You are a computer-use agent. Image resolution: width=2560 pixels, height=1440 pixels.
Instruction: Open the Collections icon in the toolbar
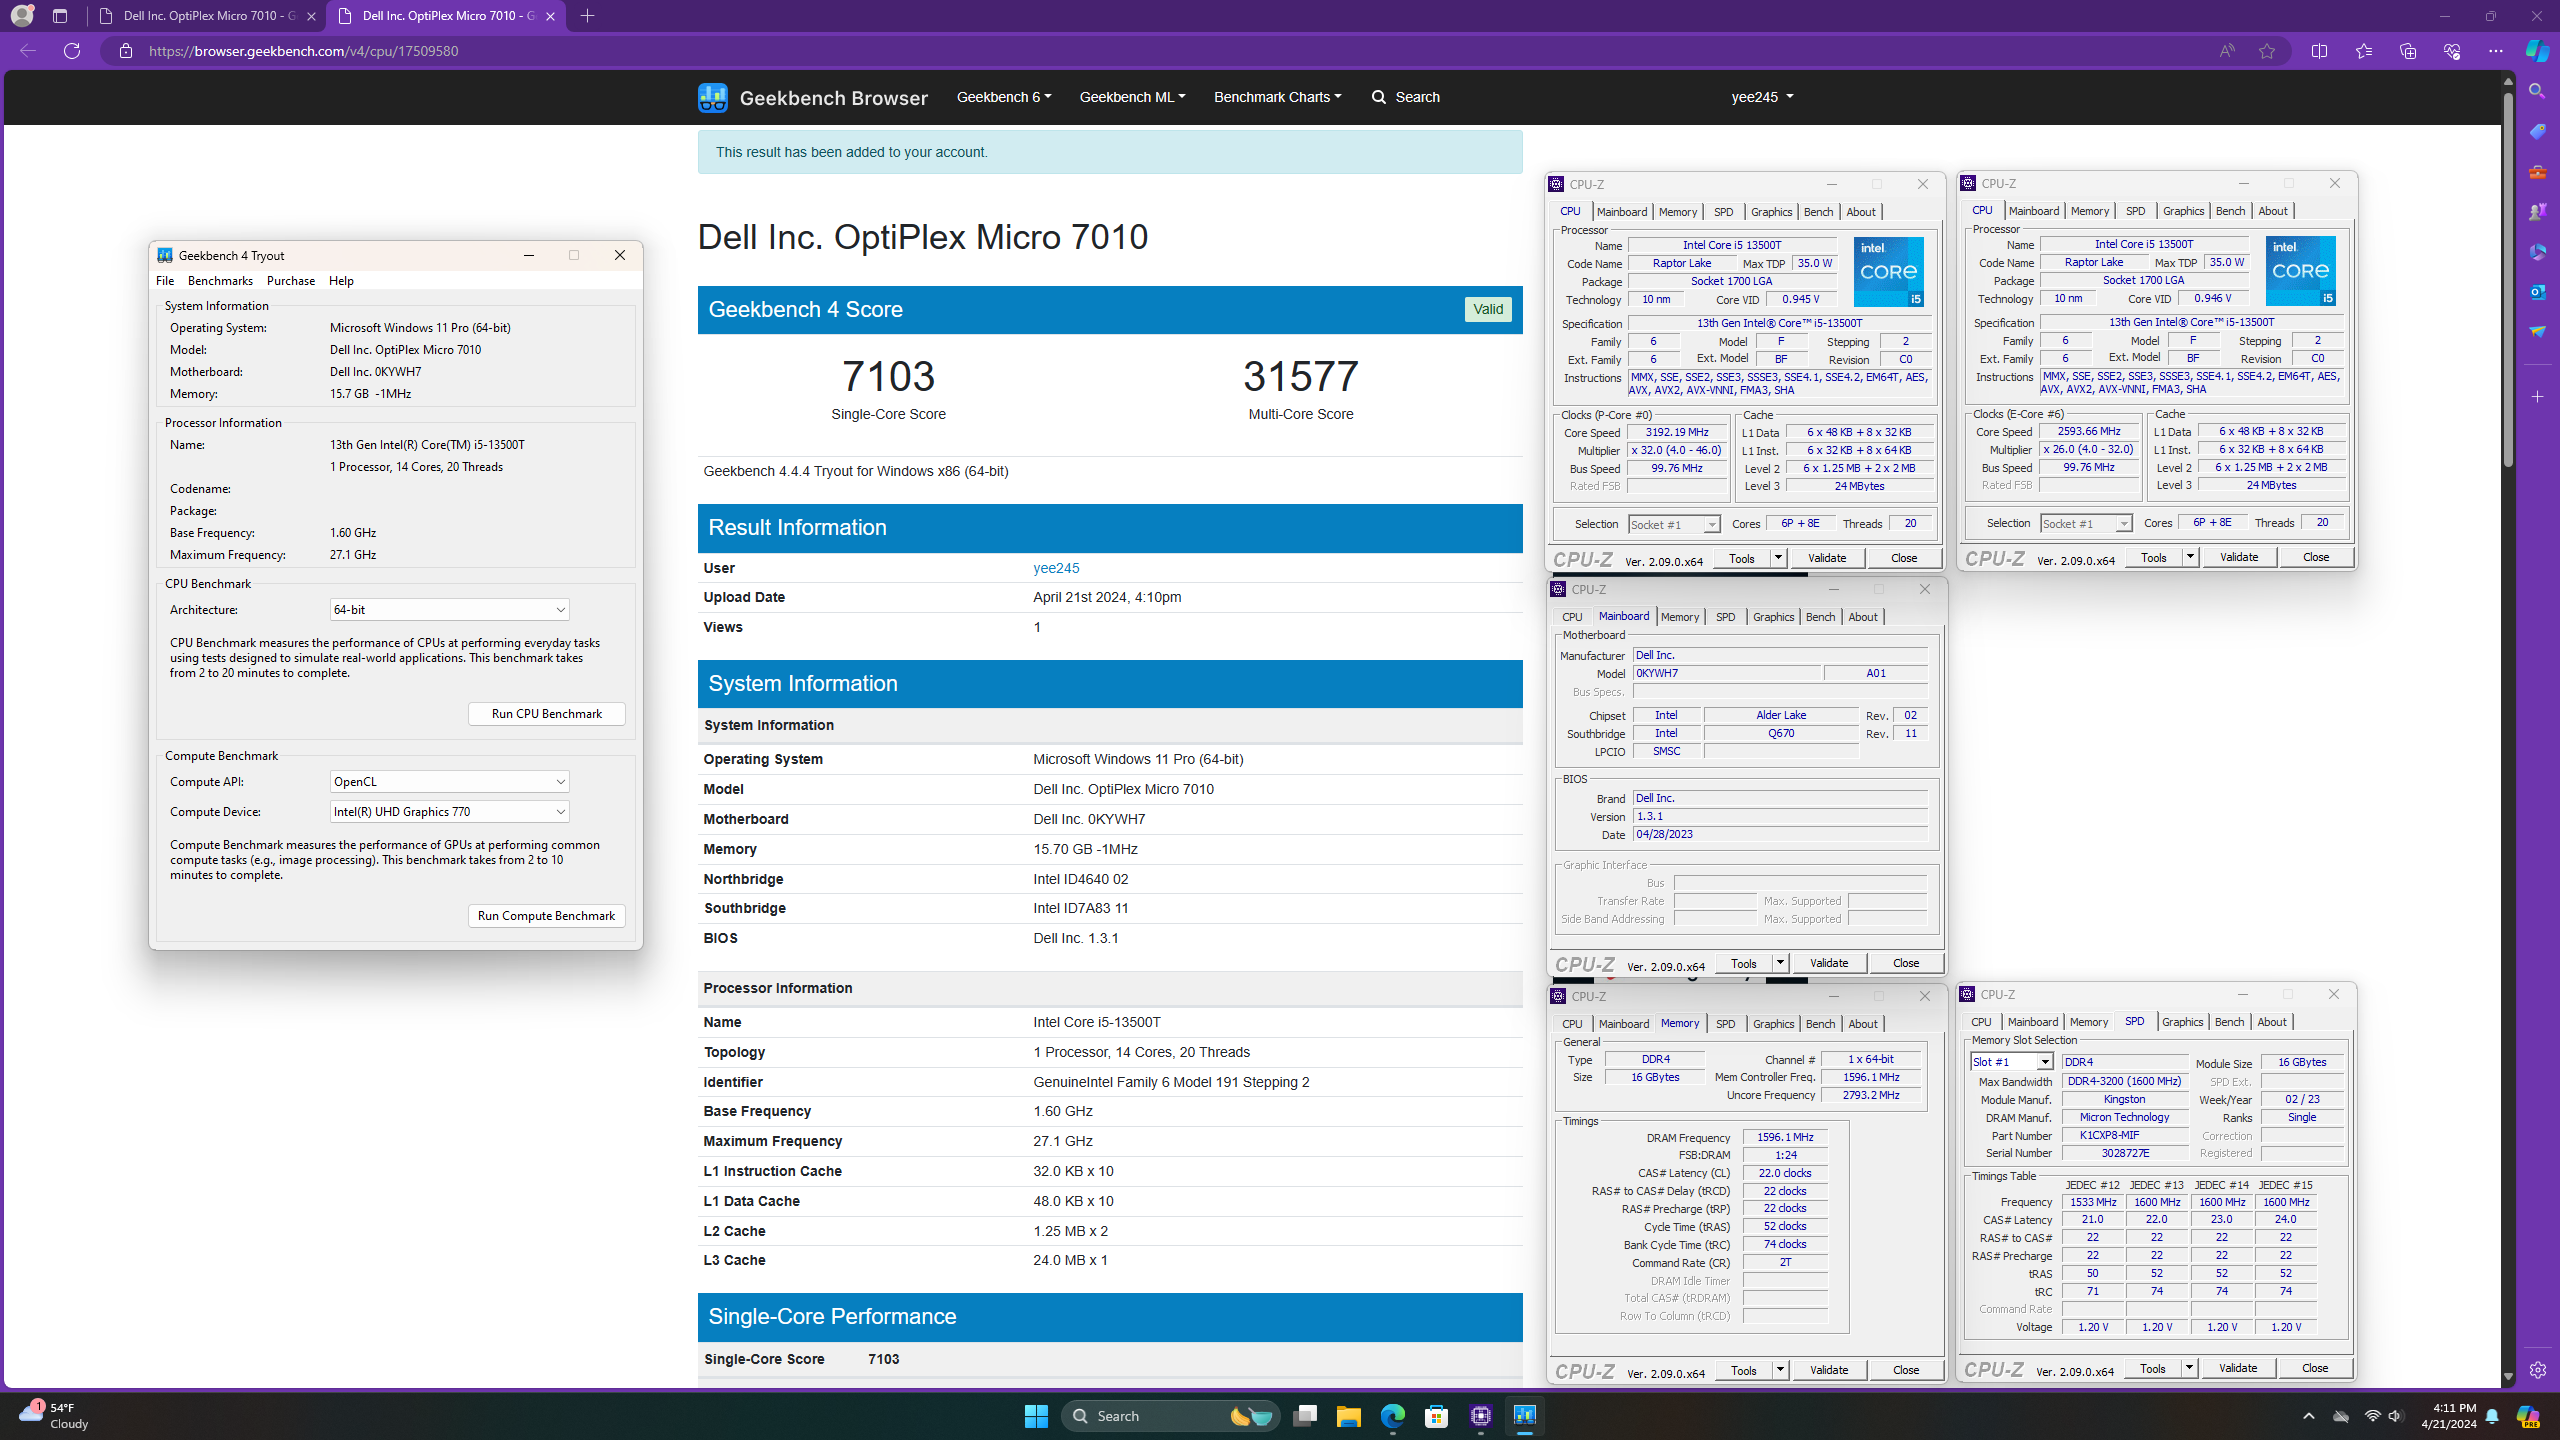coord(2408,51)
